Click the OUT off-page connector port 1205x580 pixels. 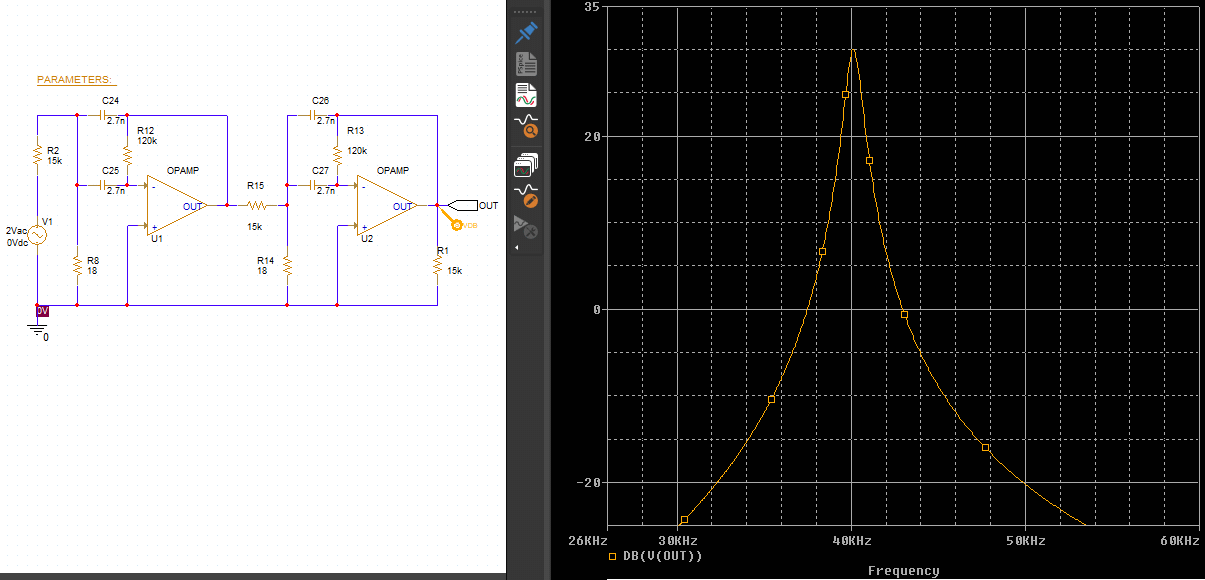[463, 206]
